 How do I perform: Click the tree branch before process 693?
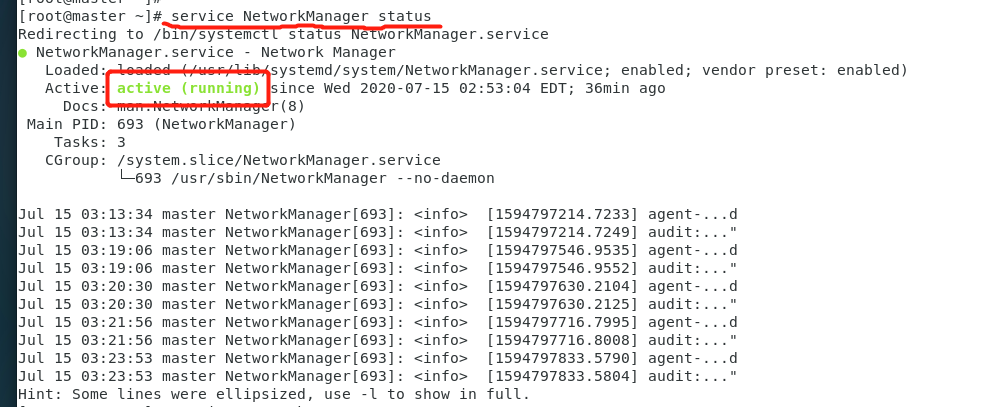126,177
